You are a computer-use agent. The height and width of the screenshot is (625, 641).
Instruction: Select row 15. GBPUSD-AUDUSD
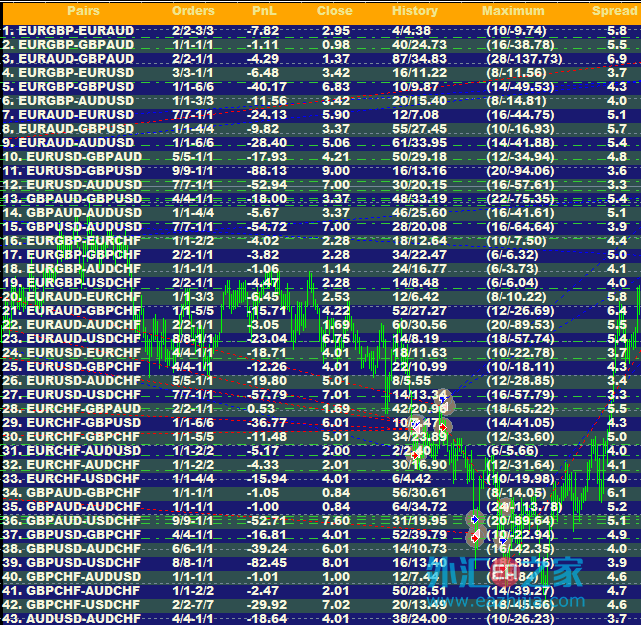pyautogui.click(x=322, y=226)
